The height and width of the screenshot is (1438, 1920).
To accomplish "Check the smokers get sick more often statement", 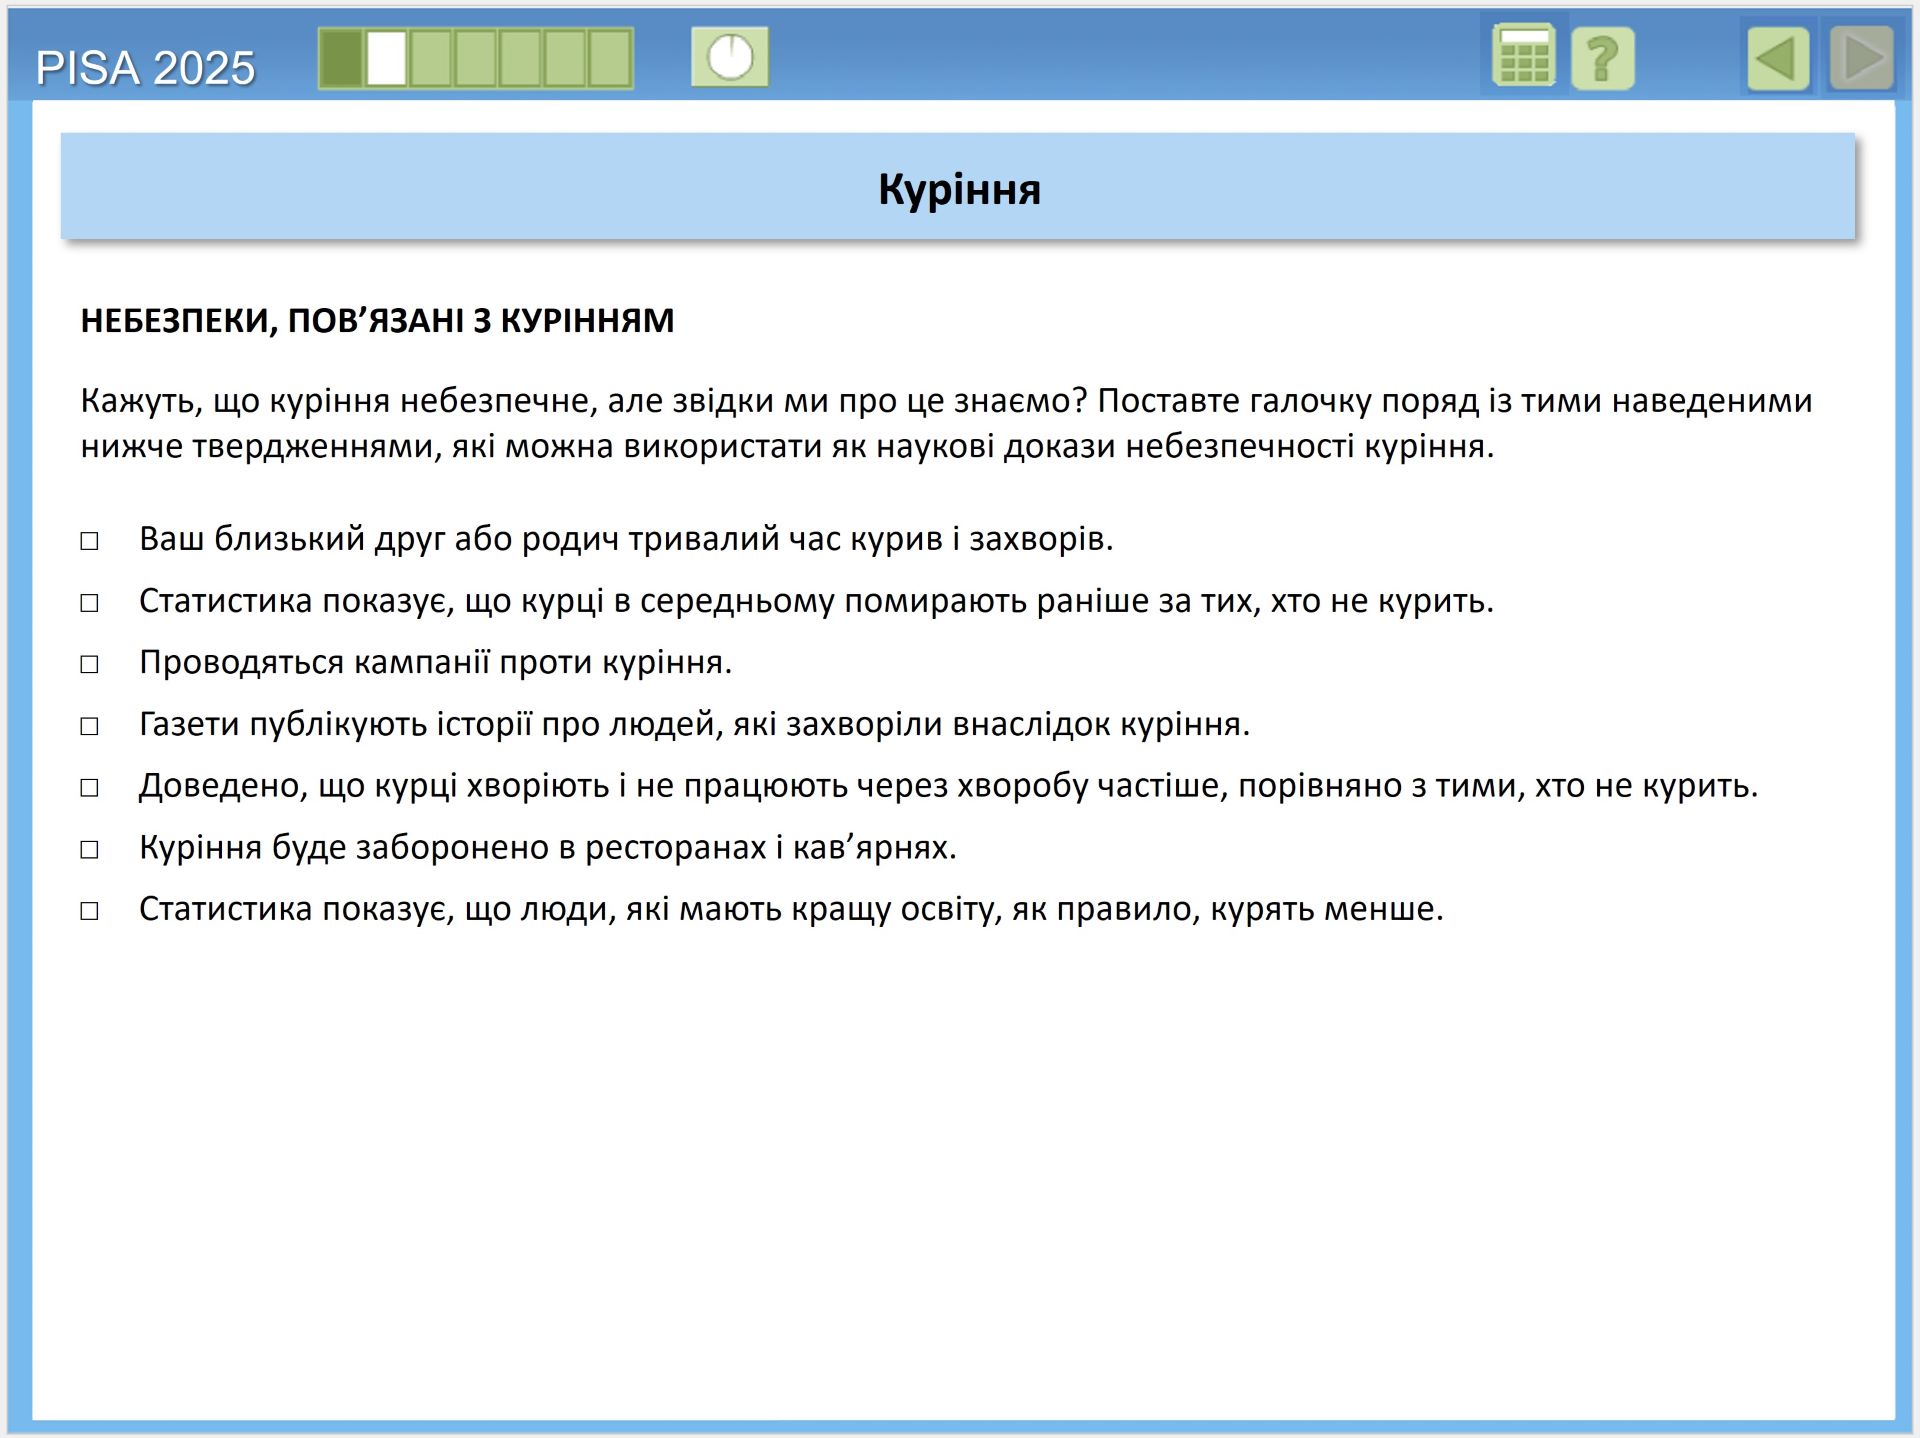I will tap(90, 788).
